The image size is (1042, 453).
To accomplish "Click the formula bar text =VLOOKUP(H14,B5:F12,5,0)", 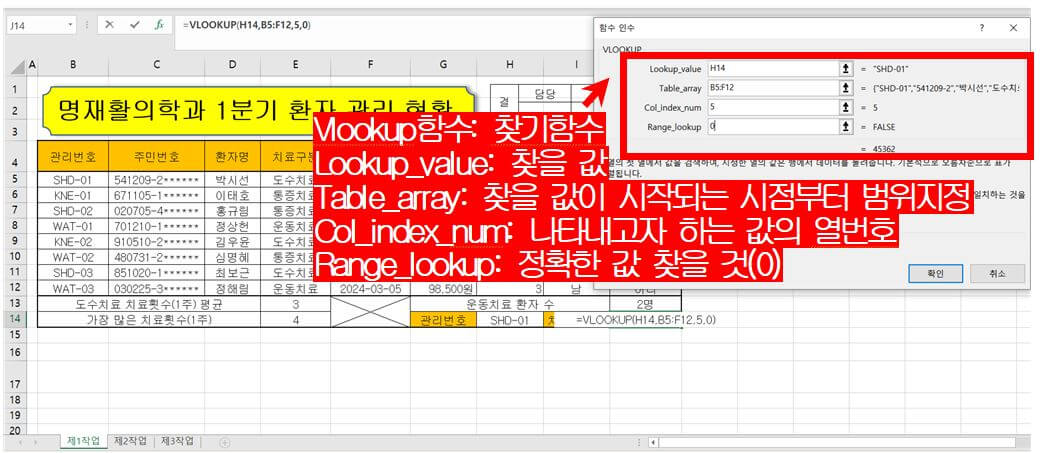I will (x=246, y=25).
